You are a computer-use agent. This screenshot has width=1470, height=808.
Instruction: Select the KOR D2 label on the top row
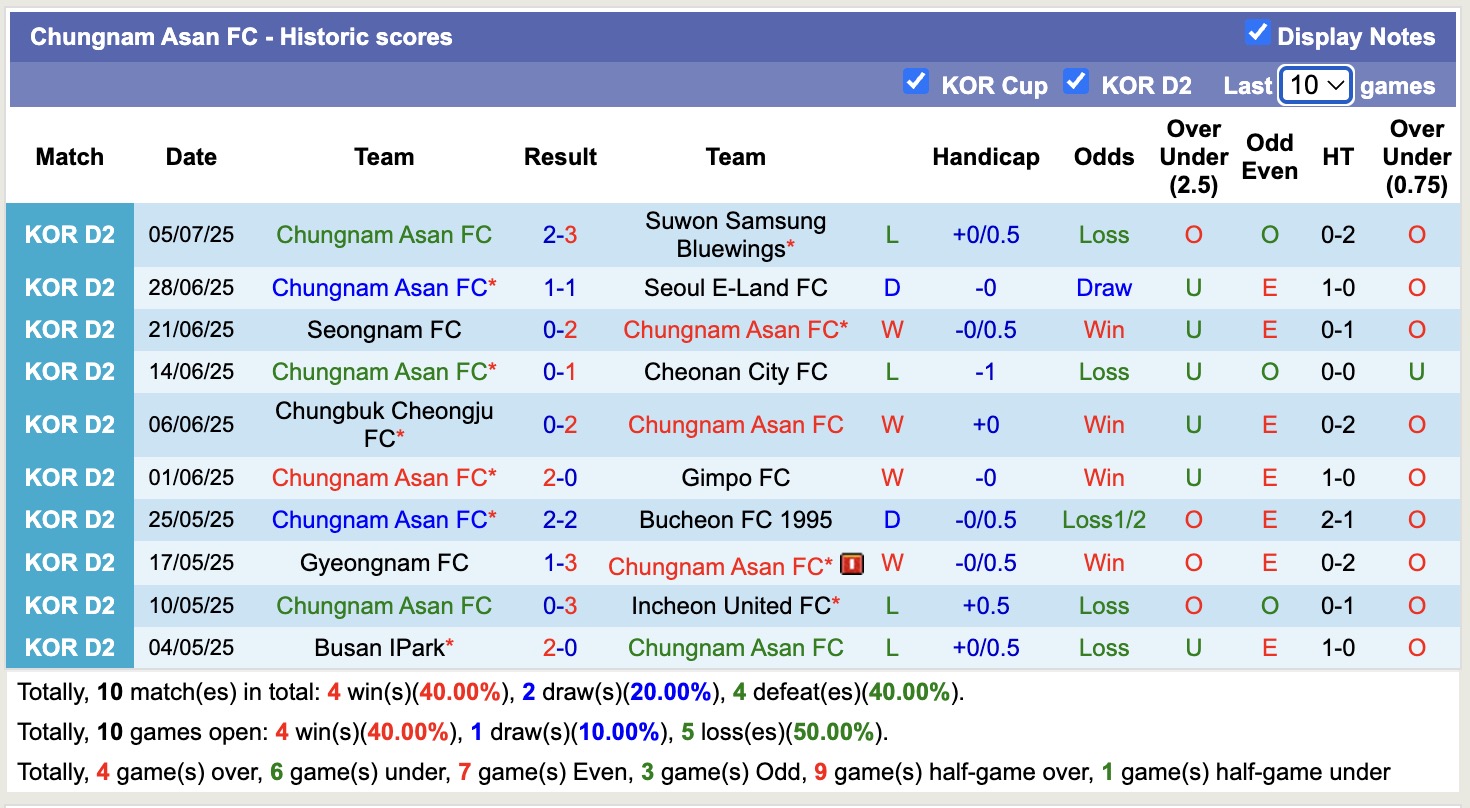[70, 234]
